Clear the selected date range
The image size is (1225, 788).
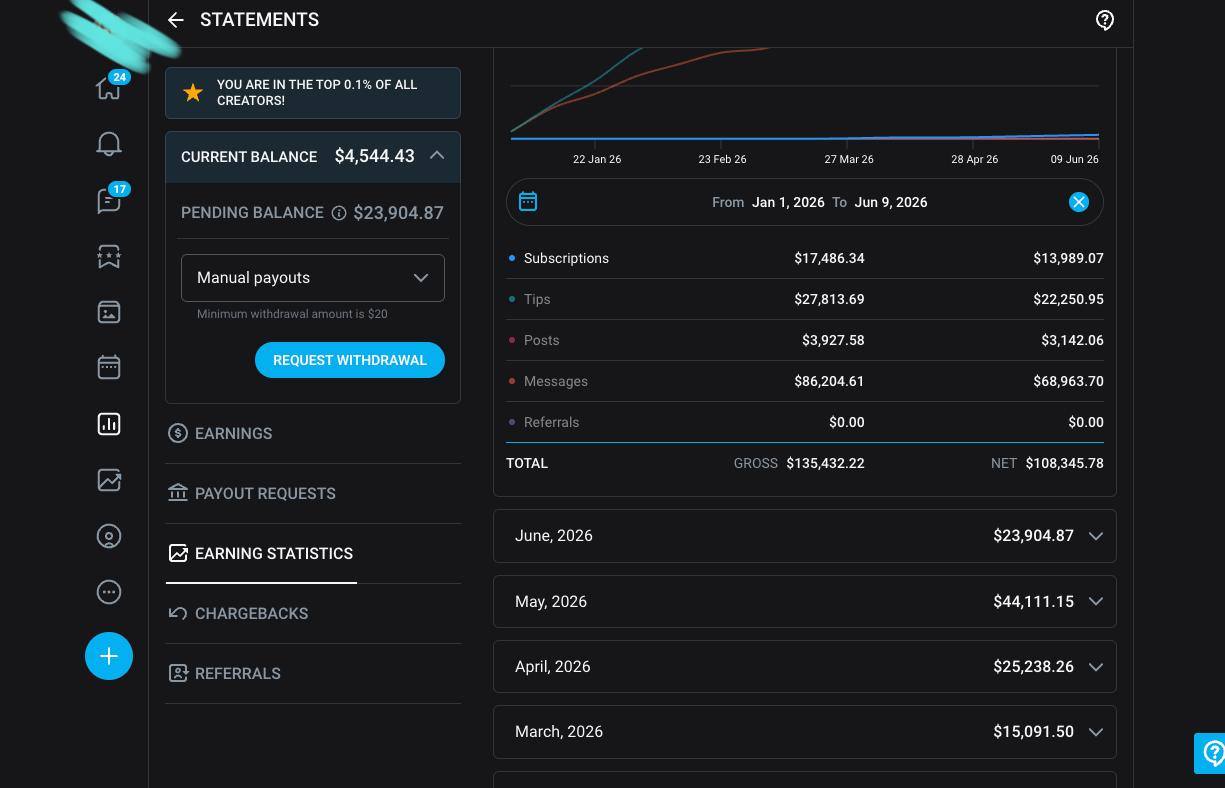click(1079, 202)
